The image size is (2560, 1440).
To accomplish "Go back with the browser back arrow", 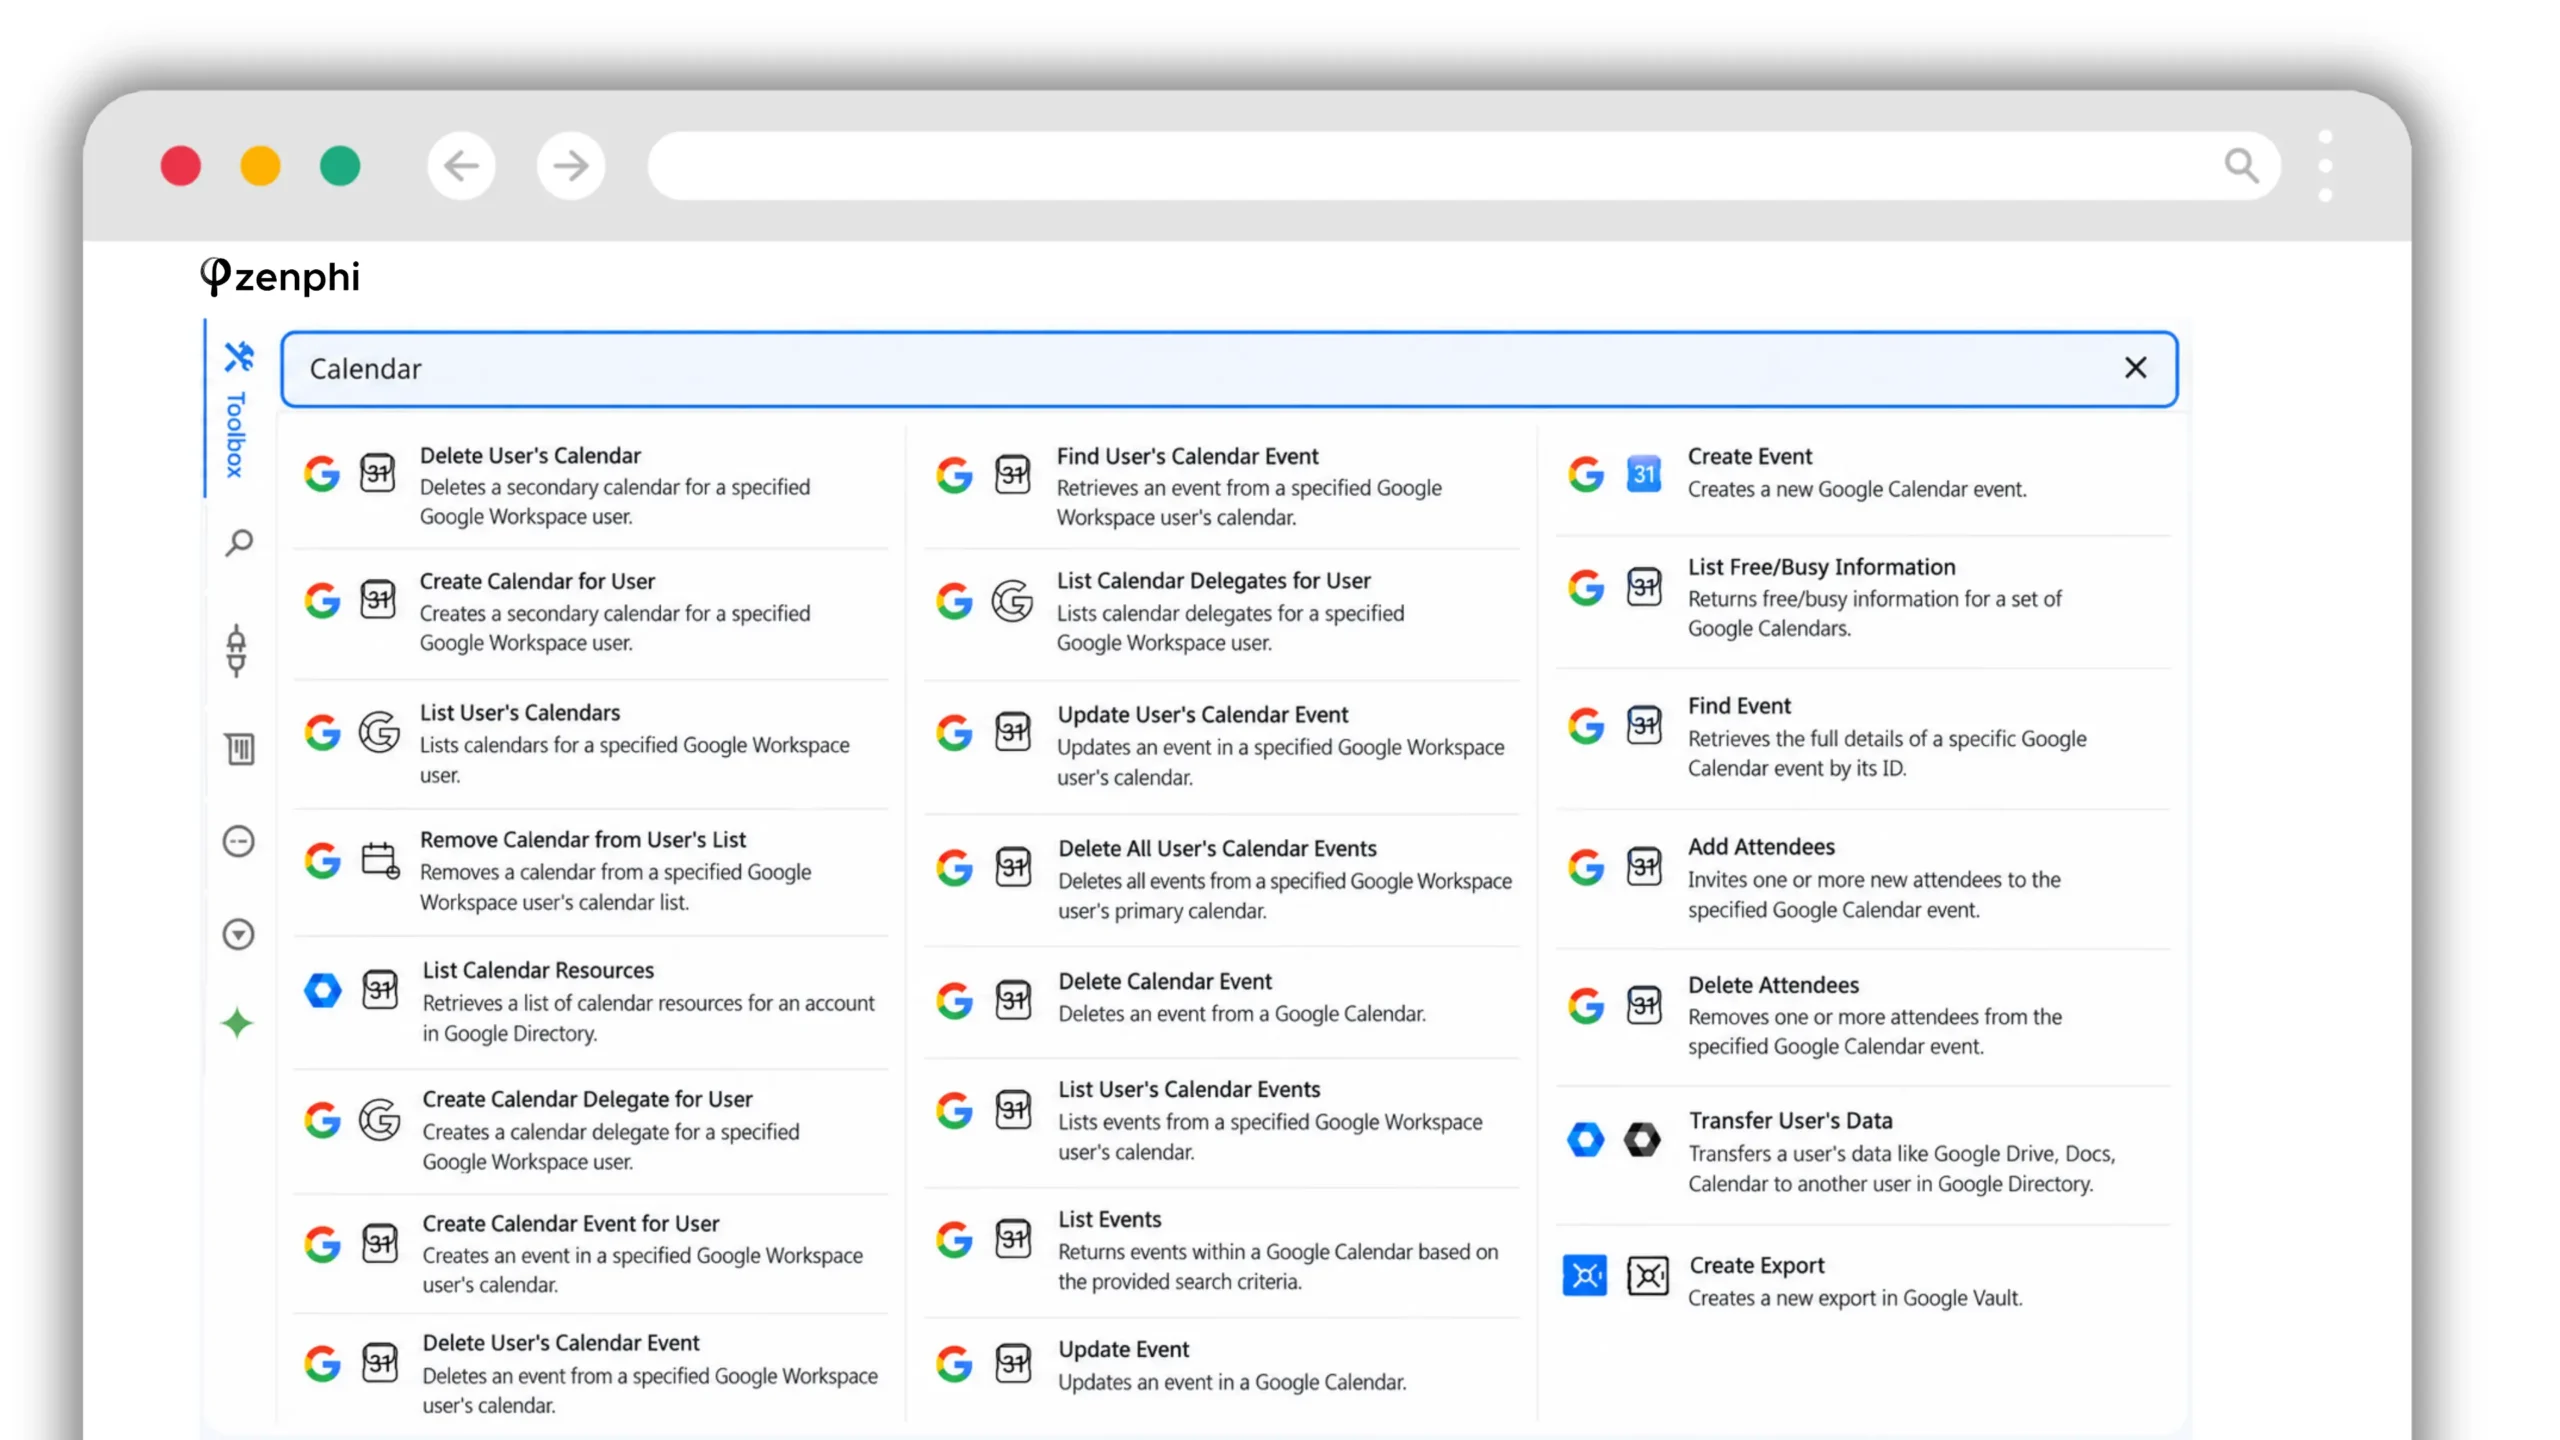I will 461,166.
